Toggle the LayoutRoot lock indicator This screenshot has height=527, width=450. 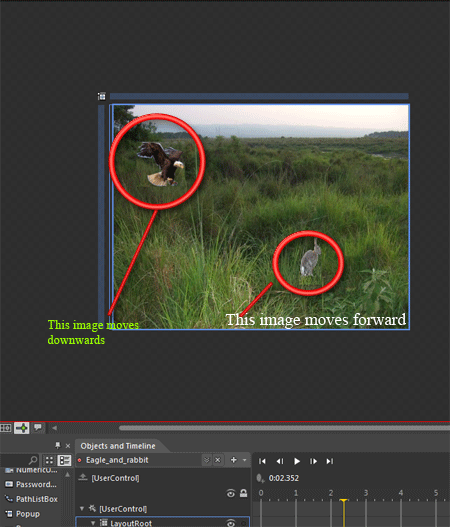click(243, 523)
